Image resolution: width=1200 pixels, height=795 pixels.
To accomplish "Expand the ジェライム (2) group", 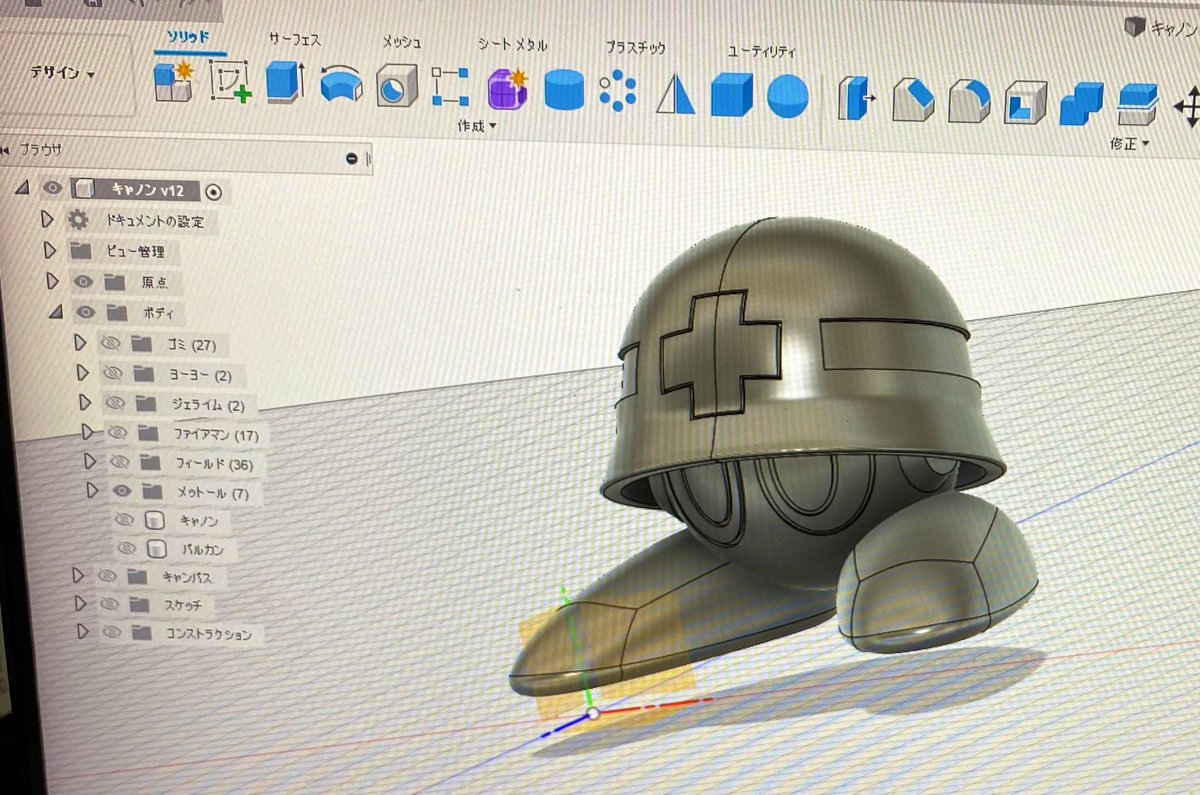I will [x=84, y=403].
